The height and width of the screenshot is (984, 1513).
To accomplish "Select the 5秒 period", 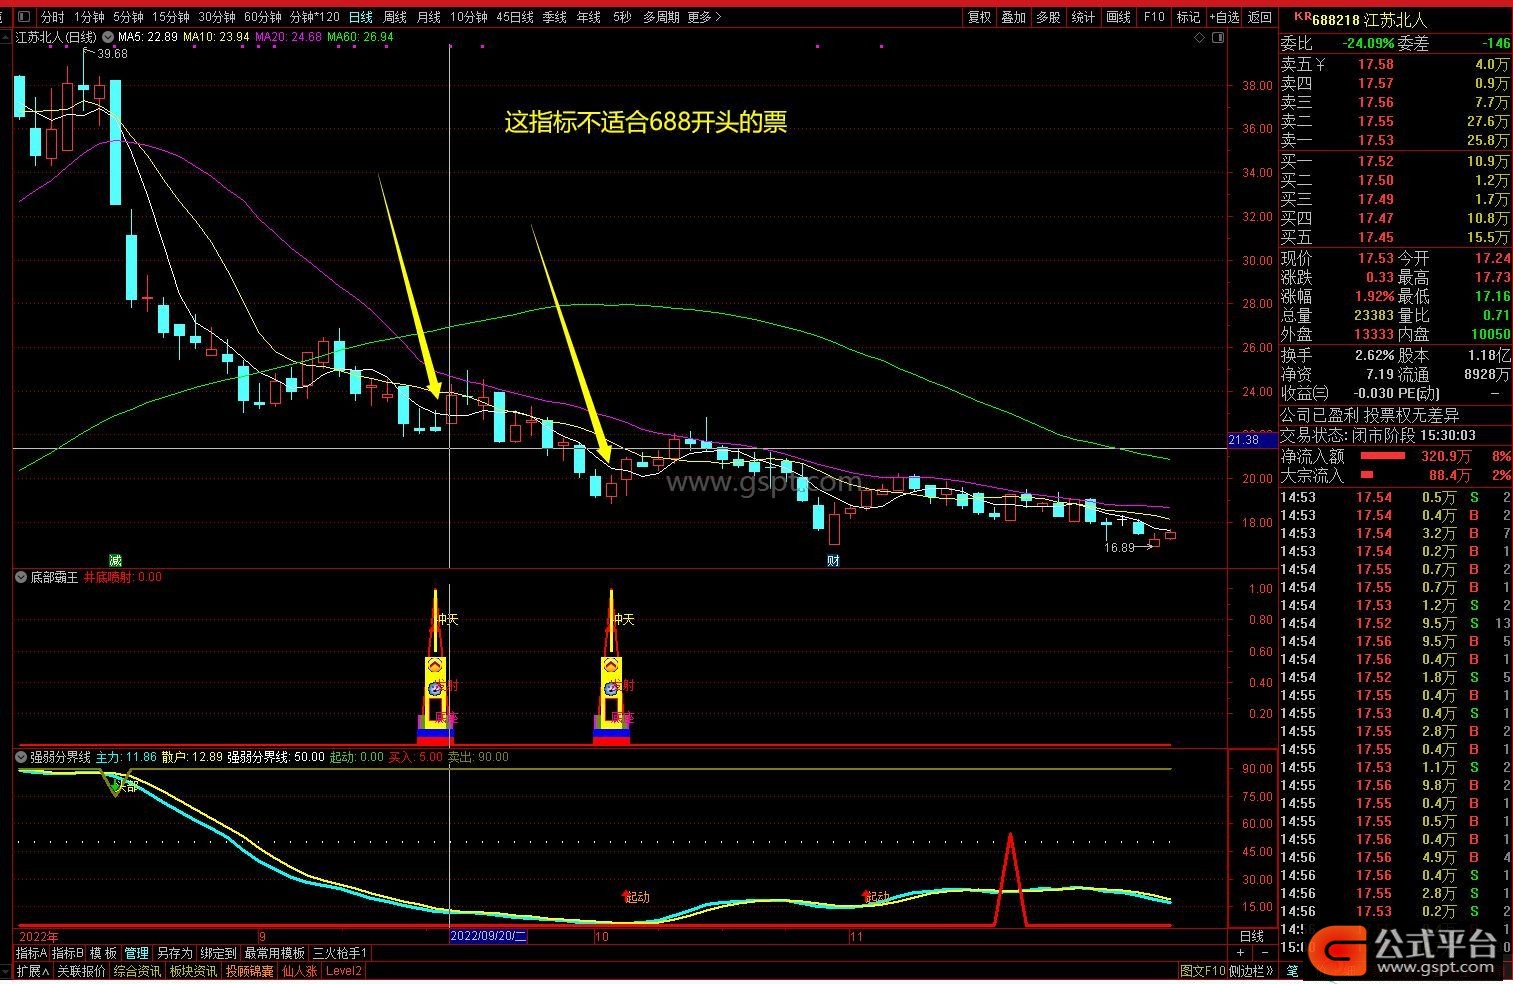I will (x=622, y=17).
